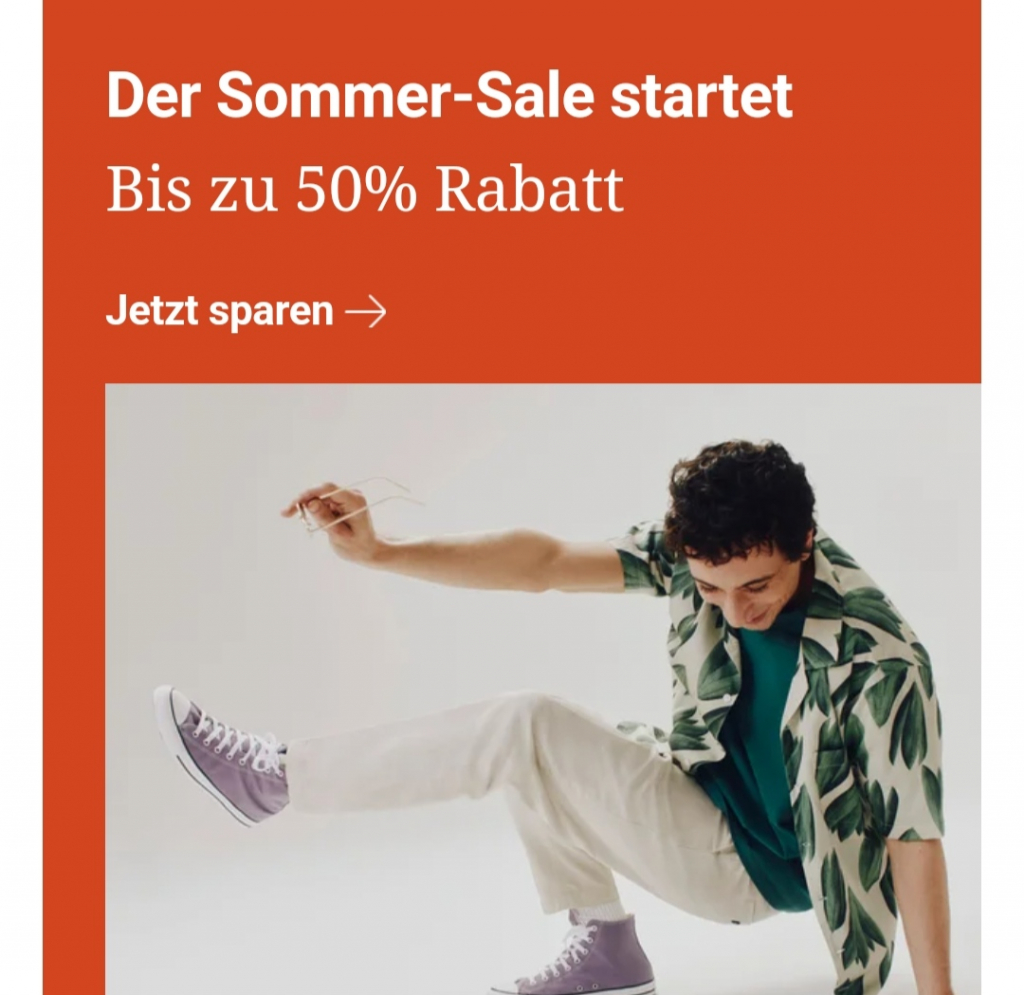Image resolution: width=1024 pixels, height=995 pixels.
Task: Click the white sock above the floor sneaker
Action: (x=601, y=912)
